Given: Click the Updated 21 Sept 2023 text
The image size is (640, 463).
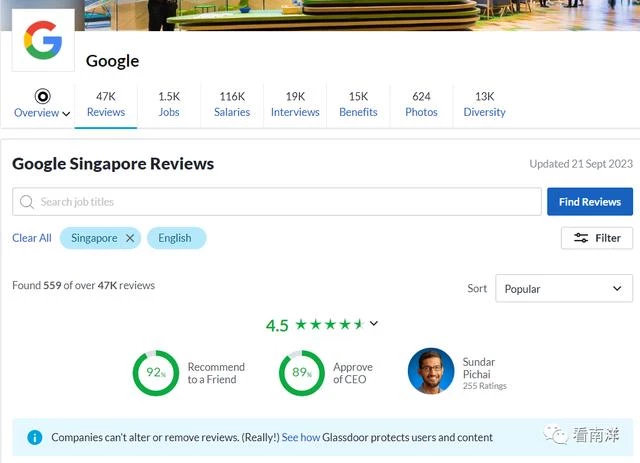Looking at the screenshot, I should point(581,164).
